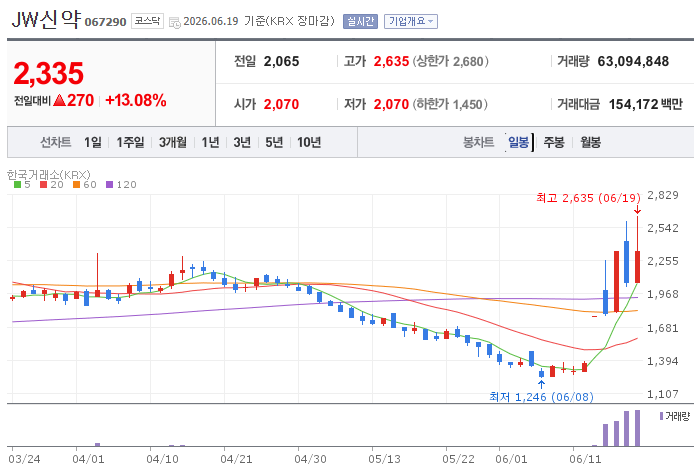Click the stock code 067290
The height and width of the screenshot is (472, 694).
coord(105,22)
